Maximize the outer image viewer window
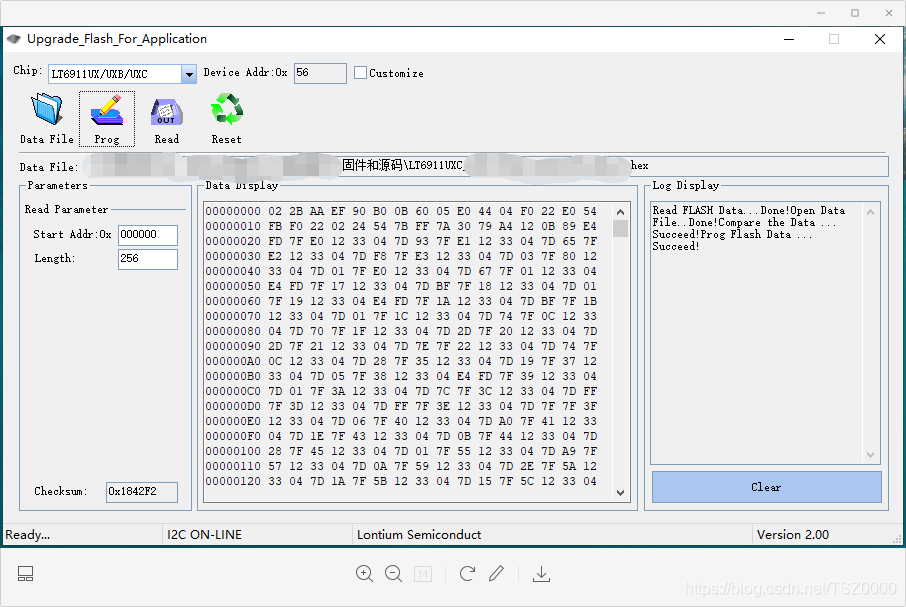906x607 pixels. click(x=855, y=13)
